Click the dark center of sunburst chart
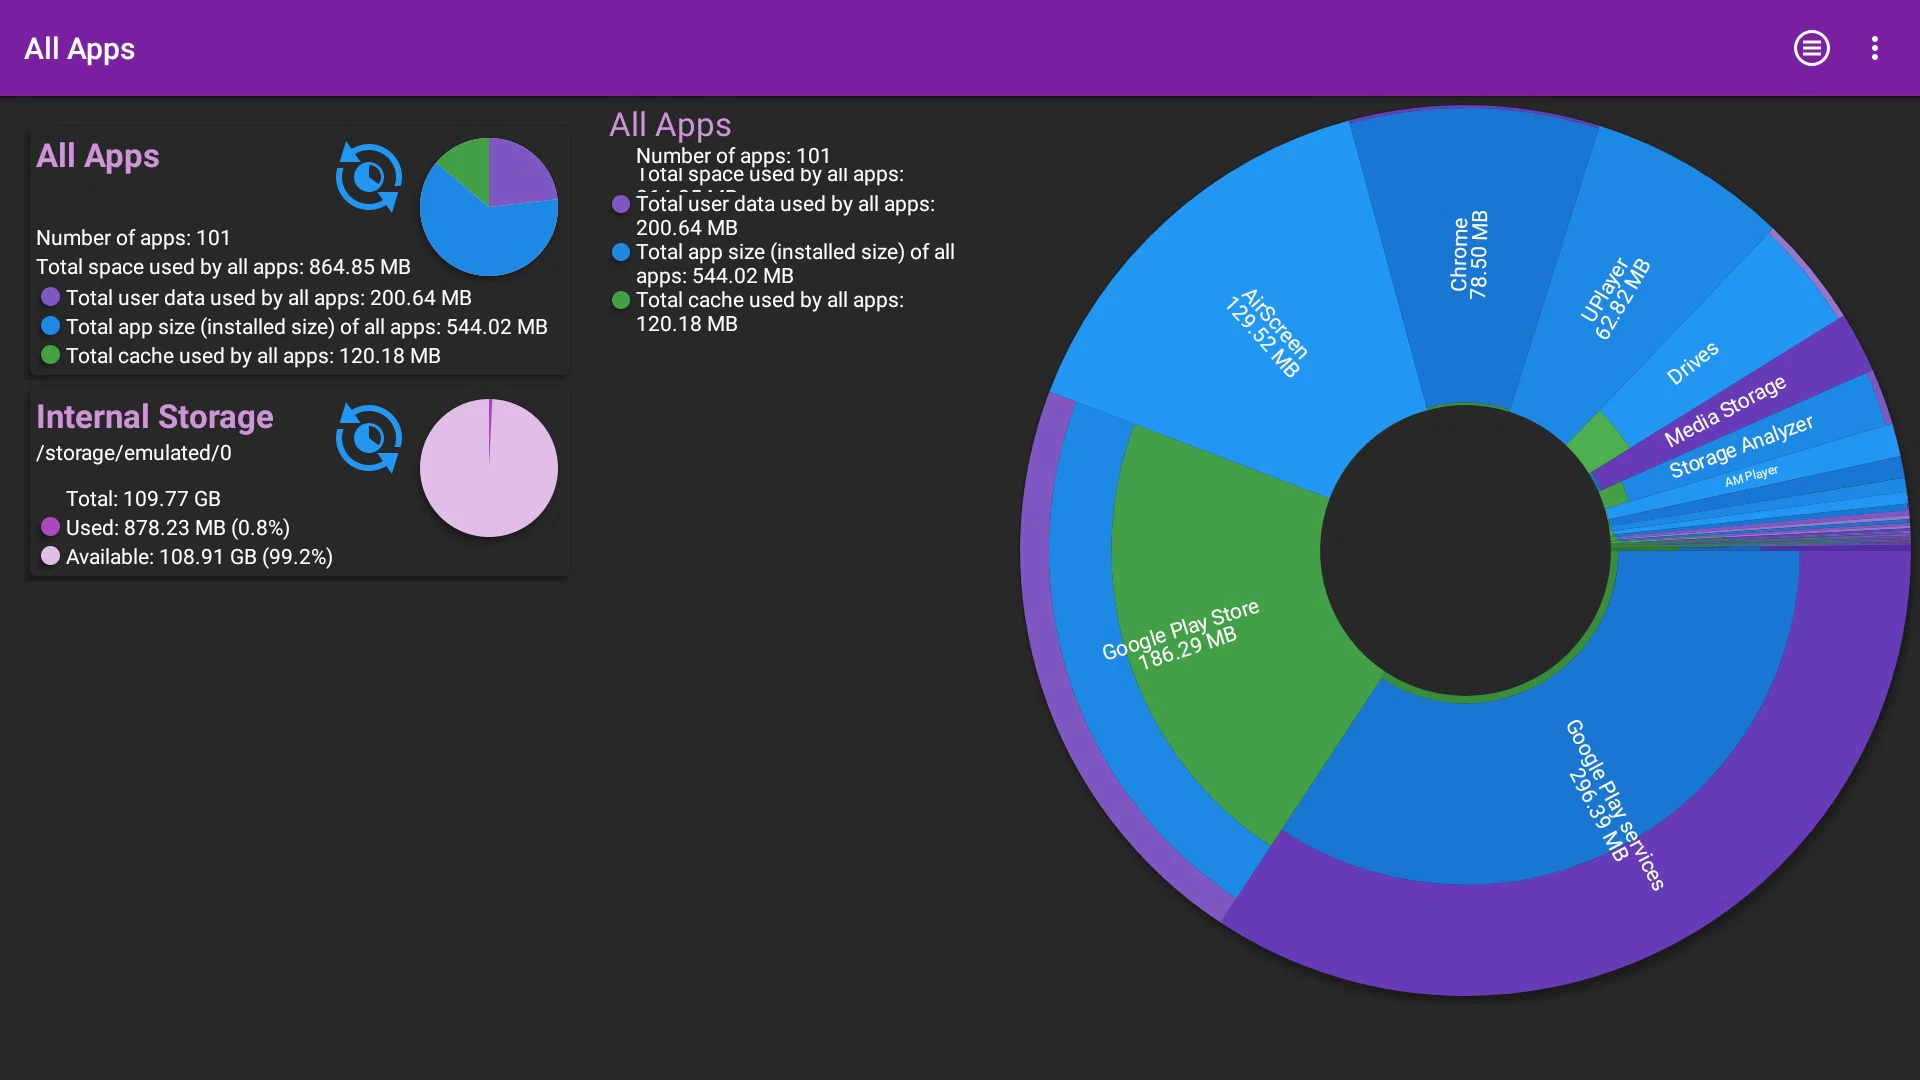Image resolution: width=1920 pixels, height=1080 pixels. point(1465,551)
